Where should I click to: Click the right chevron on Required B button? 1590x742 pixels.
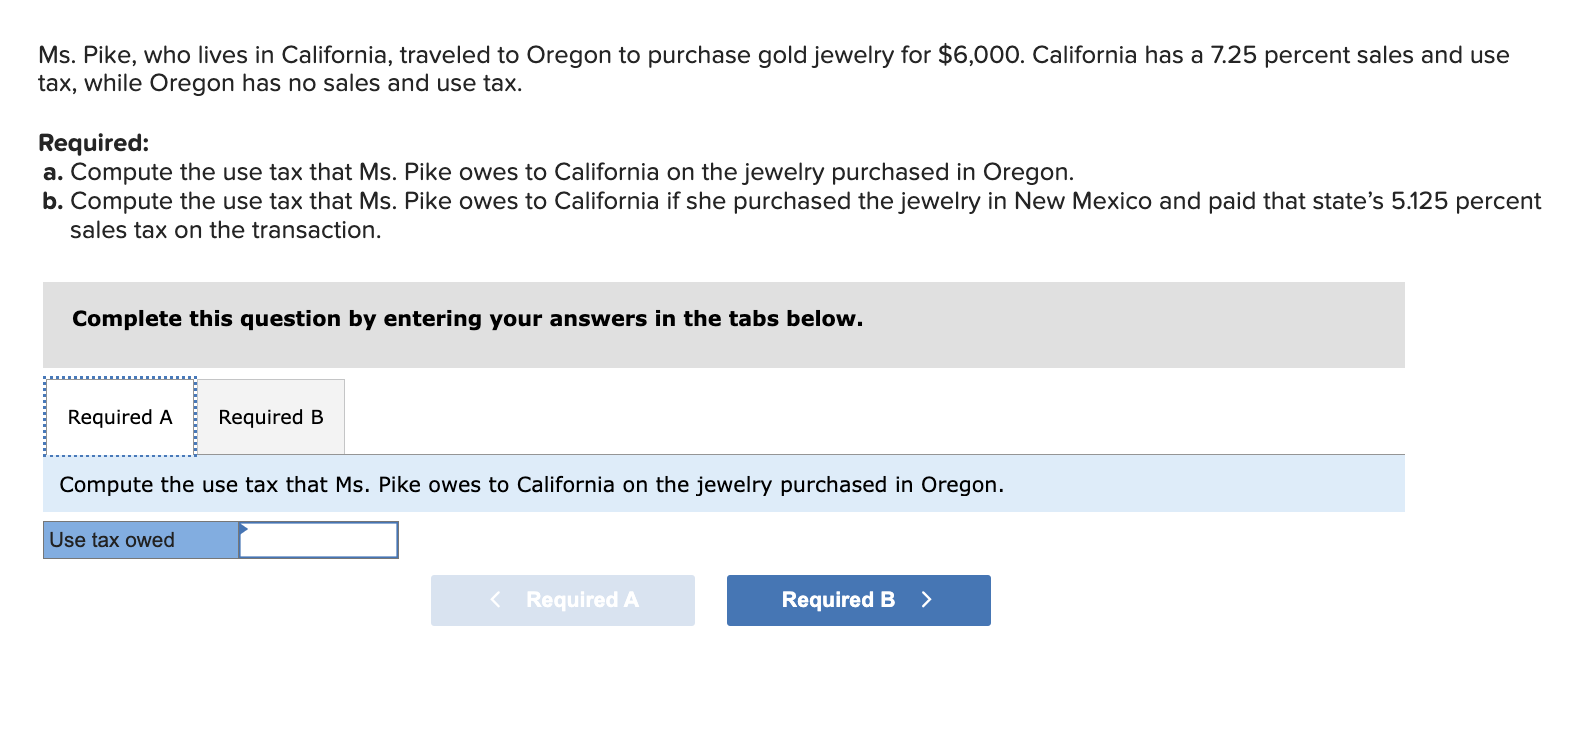[926, 600]
